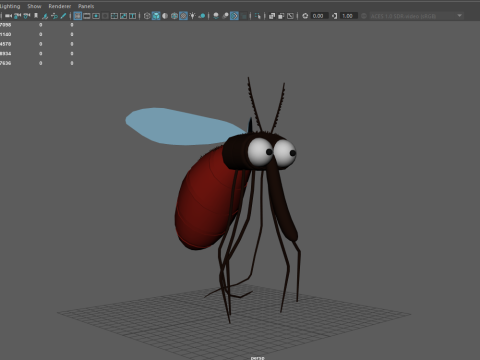Screen dimensions: 480x360
Task: Toggle the Resolution Gate icon
Action: click(x=96, y=16)
